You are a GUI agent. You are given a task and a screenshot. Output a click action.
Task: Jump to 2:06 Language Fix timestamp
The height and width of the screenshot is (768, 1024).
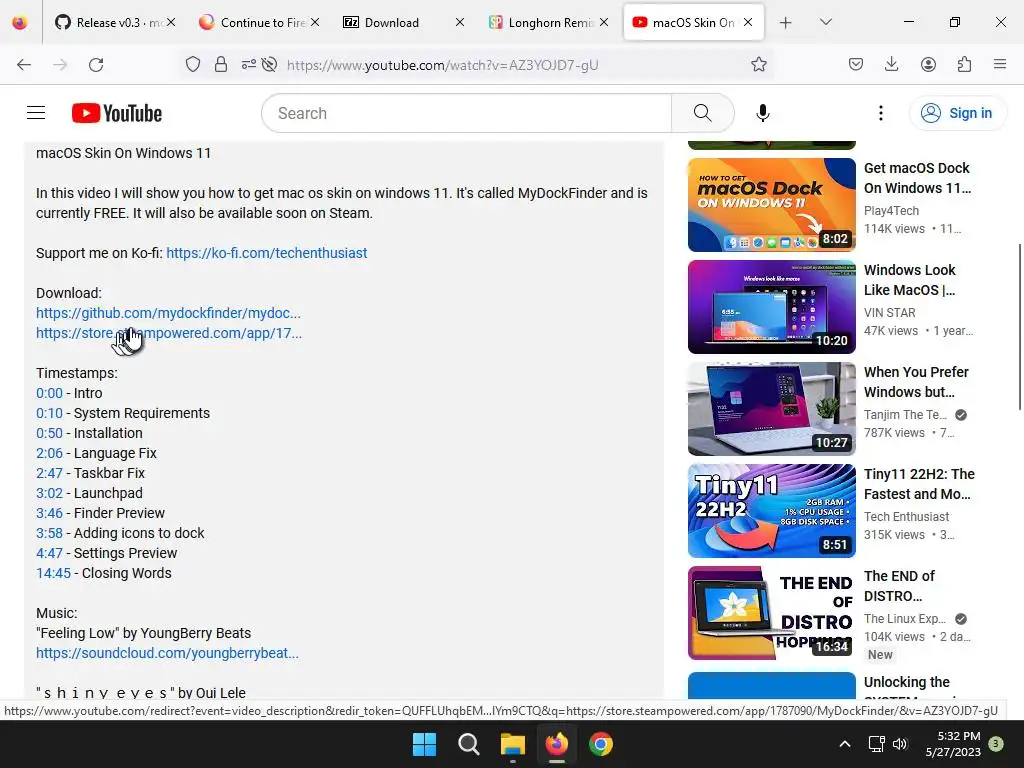pos(50,453)
